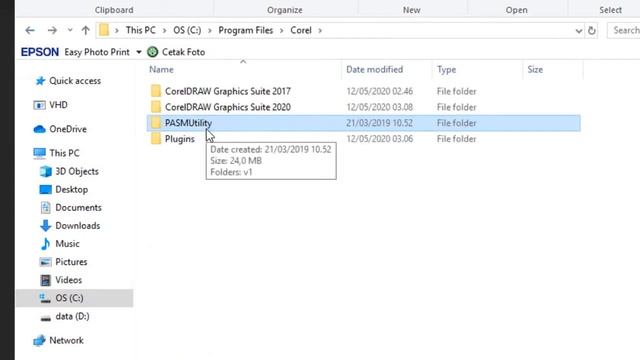Select OS (C:) drive in sidebar

click(74, 298)
